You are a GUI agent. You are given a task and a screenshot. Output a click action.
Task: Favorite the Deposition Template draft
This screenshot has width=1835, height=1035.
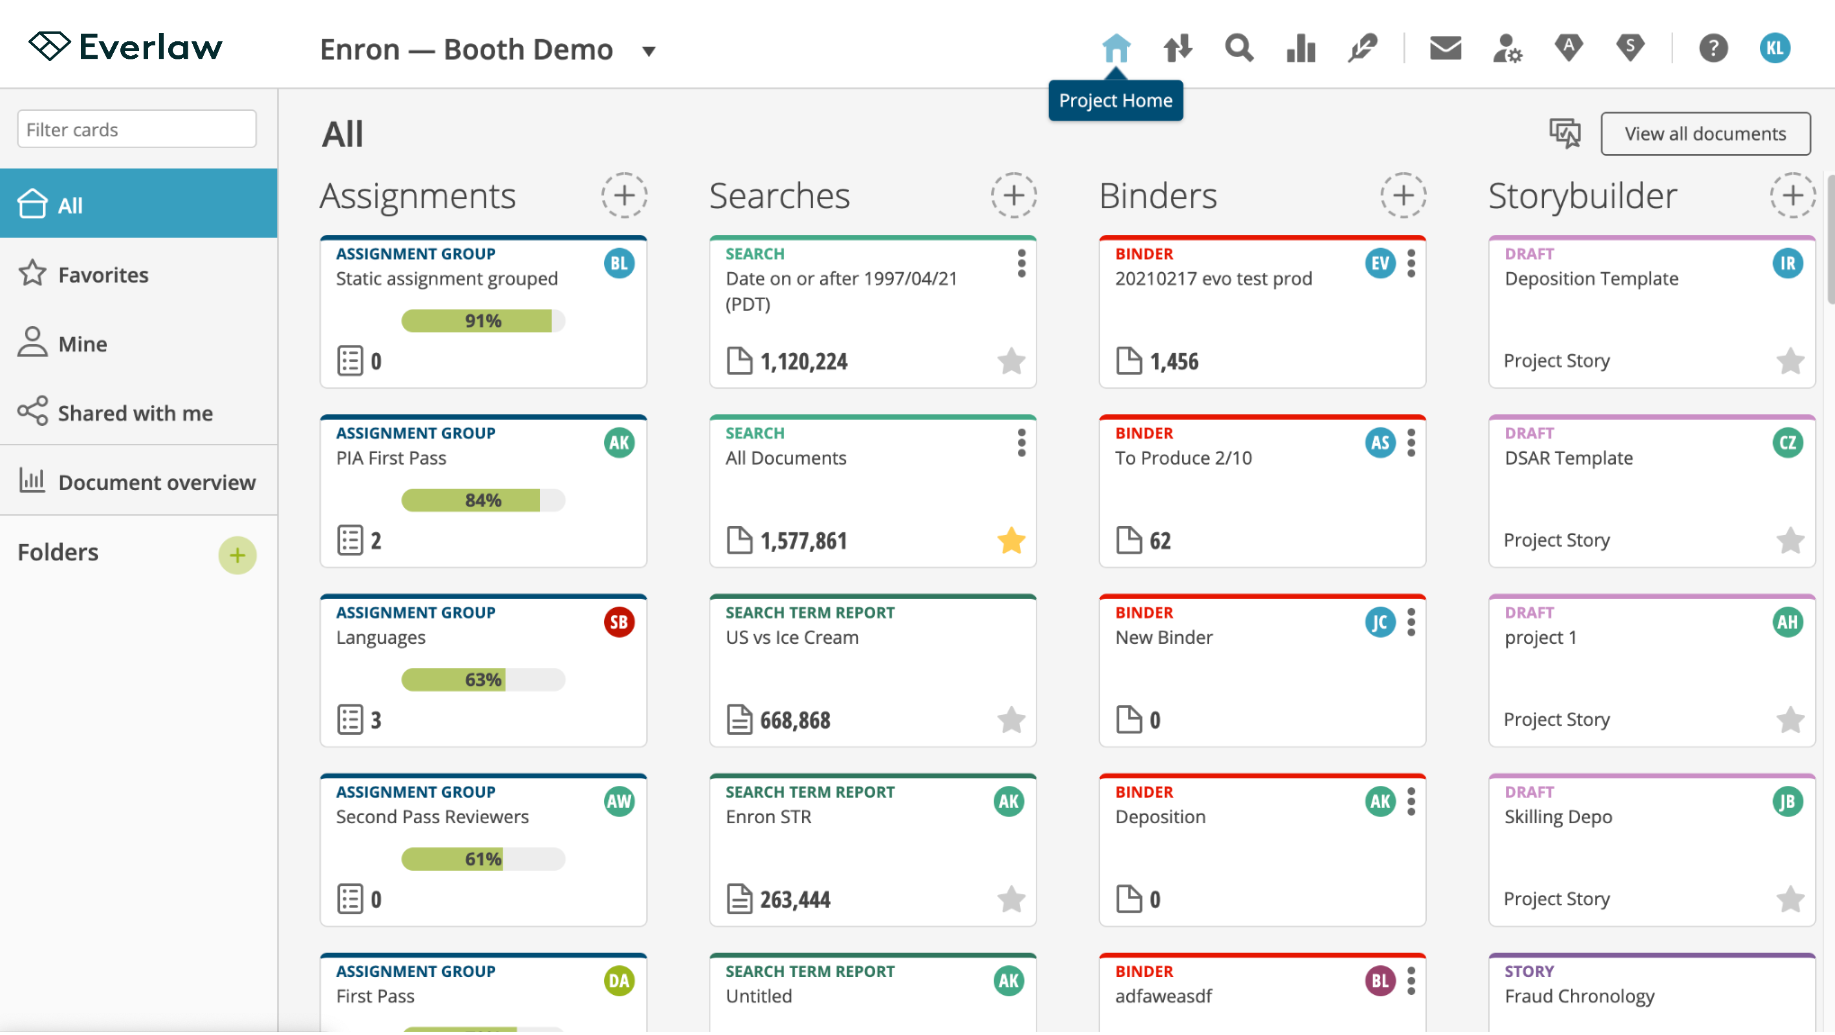click(x=1790, y=361)
